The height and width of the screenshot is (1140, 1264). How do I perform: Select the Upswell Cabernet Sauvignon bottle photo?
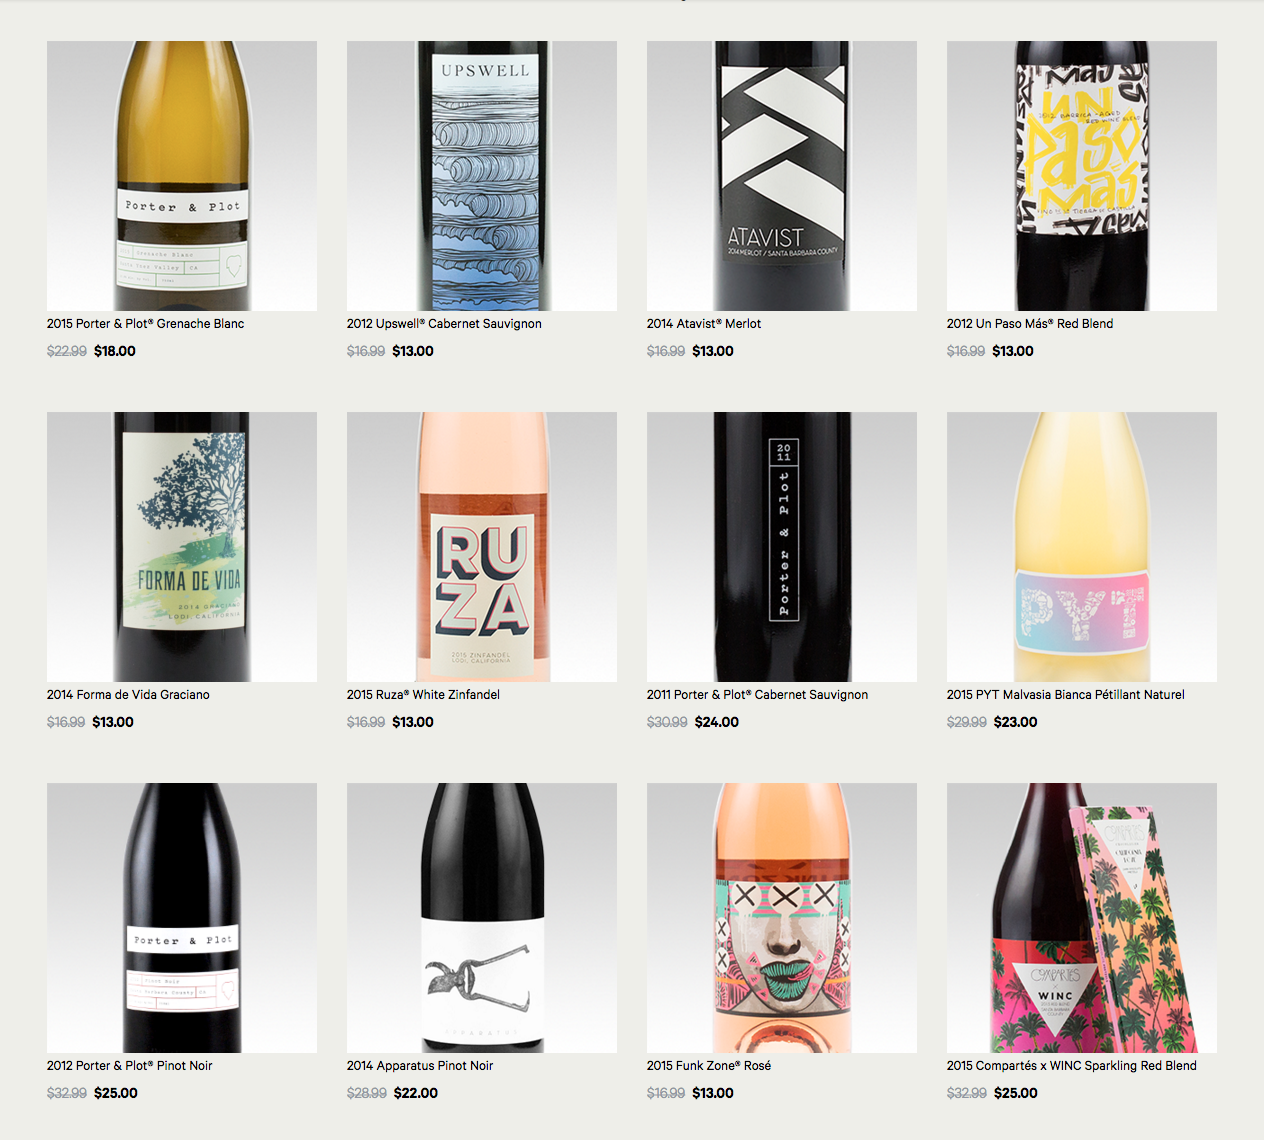click(x=482, y=176)
